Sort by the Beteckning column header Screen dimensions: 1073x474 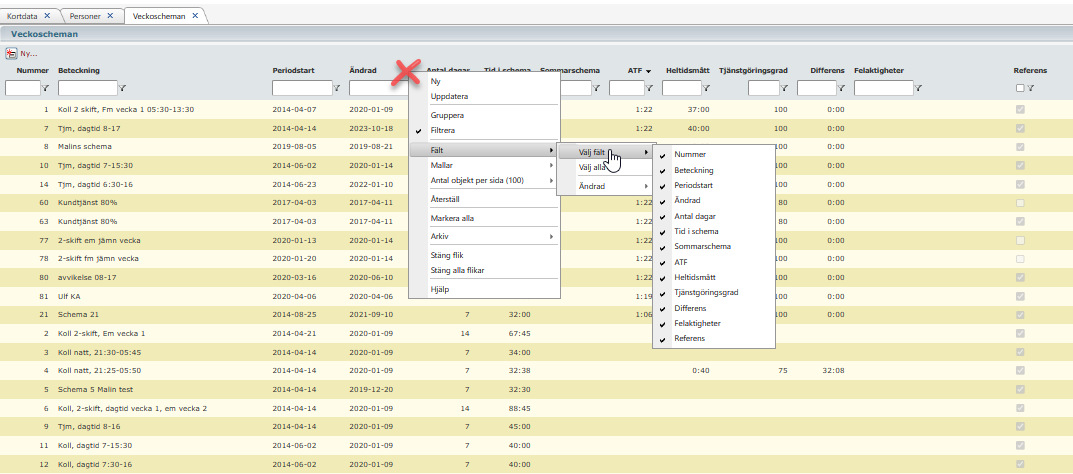pyautogui.click(x=79, y=70)
